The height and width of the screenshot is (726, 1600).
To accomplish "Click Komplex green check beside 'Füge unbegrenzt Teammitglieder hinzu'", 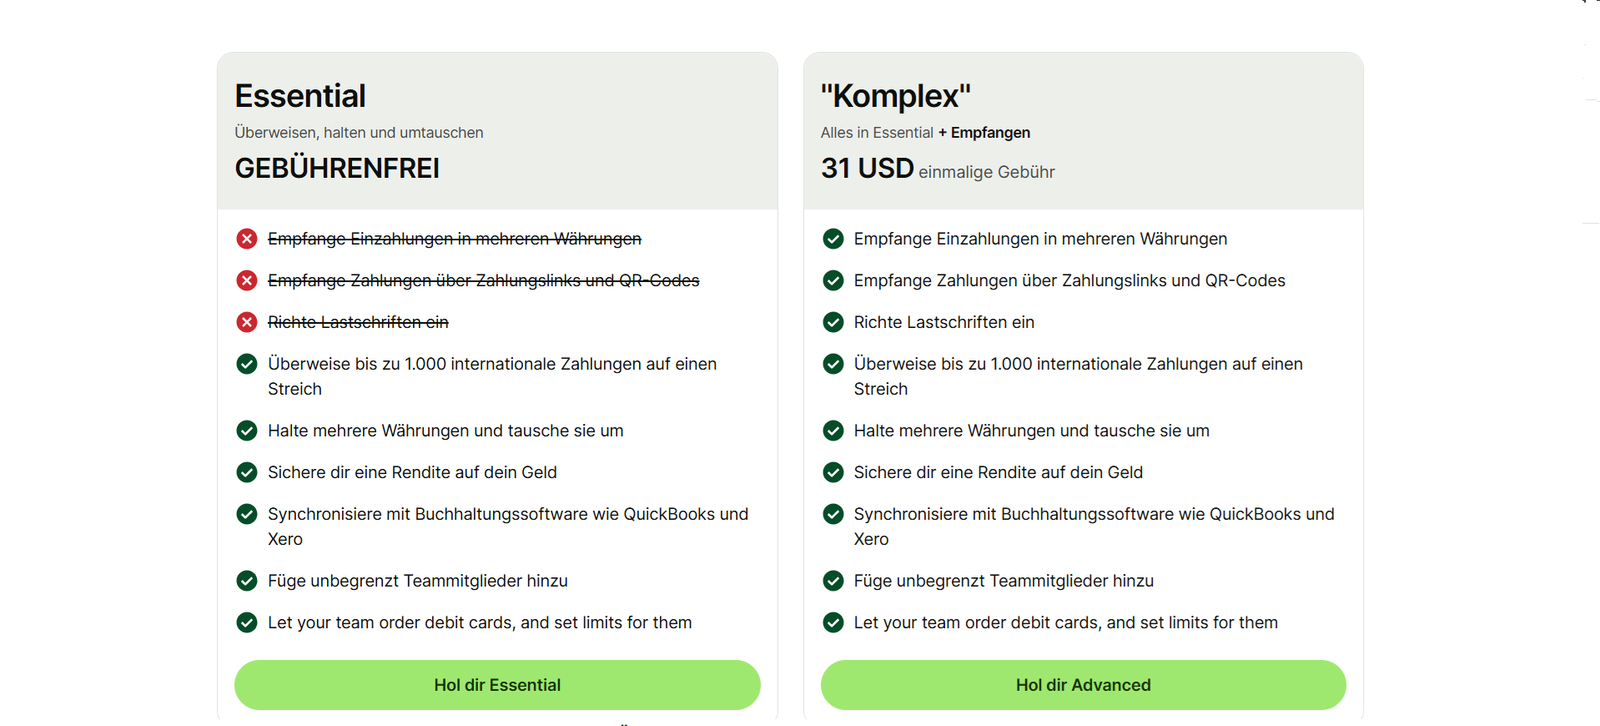I will 833,581.
